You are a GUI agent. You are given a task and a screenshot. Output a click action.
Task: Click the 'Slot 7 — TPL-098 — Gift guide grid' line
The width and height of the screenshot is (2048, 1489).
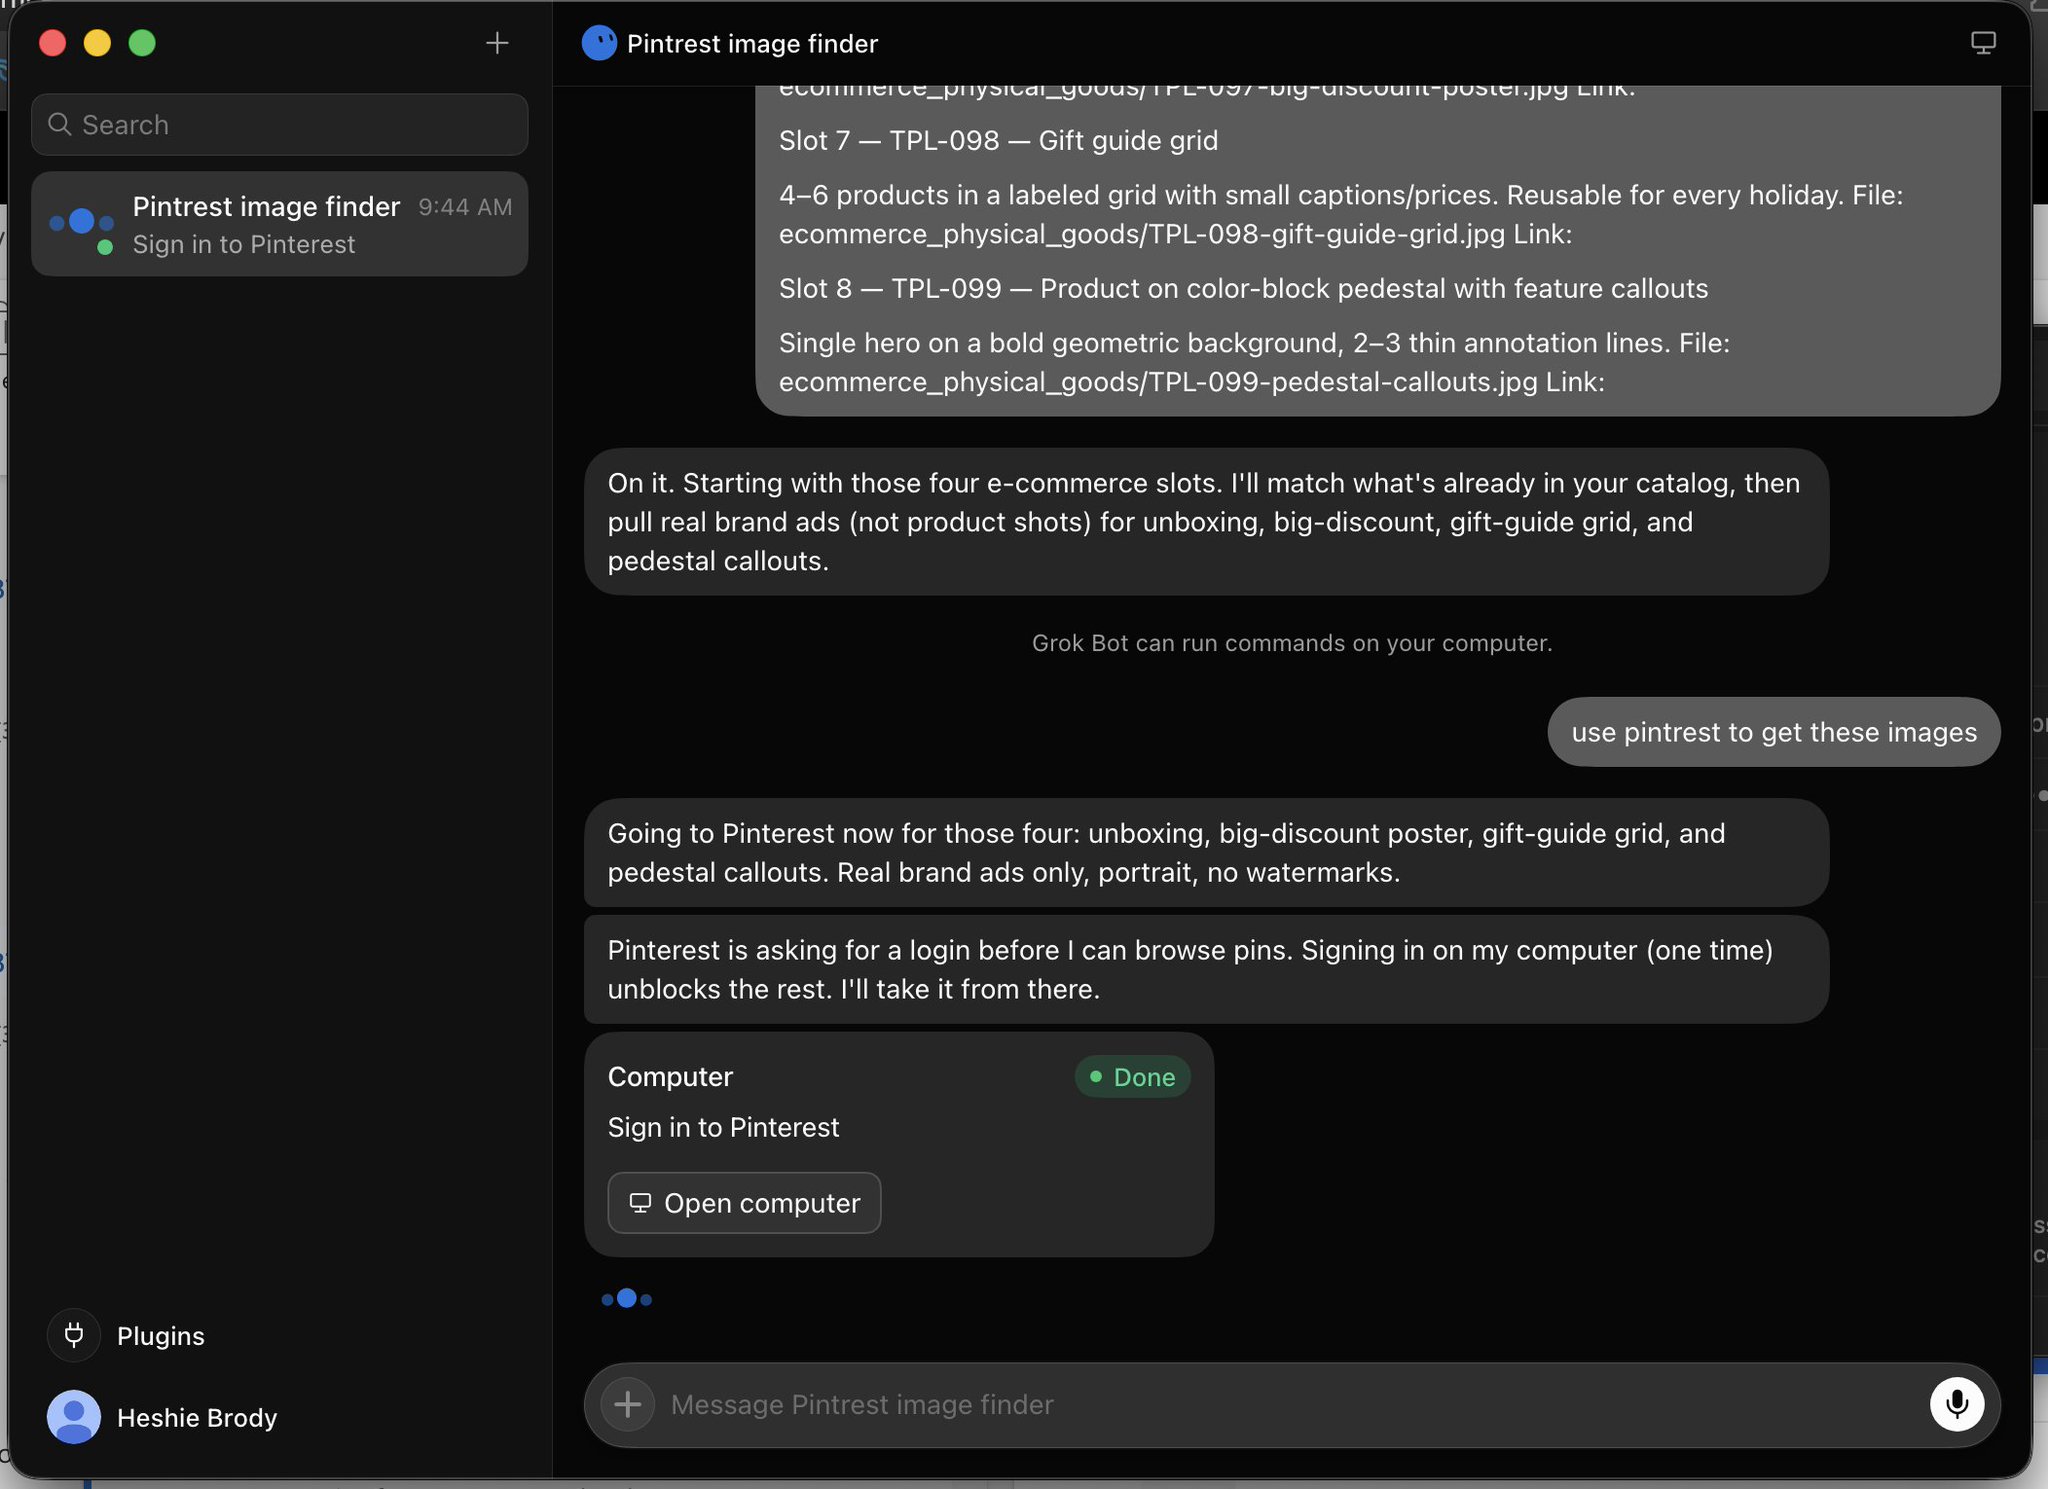[x=998, y=141]
